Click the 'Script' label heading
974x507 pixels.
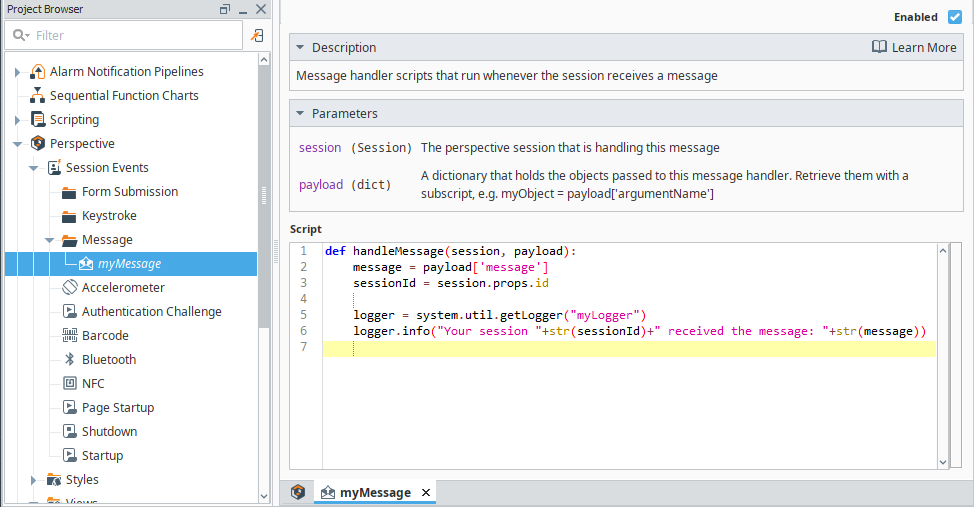306,229
